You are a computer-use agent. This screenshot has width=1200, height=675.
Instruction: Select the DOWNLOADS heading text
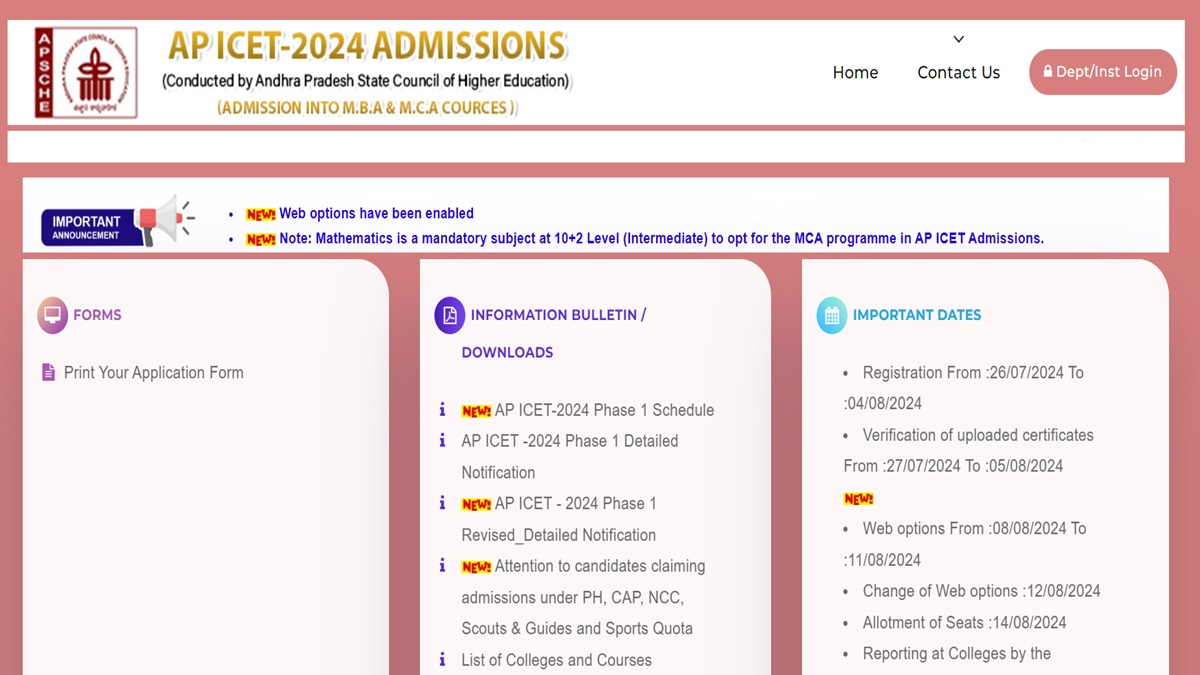tap(507, 352)
